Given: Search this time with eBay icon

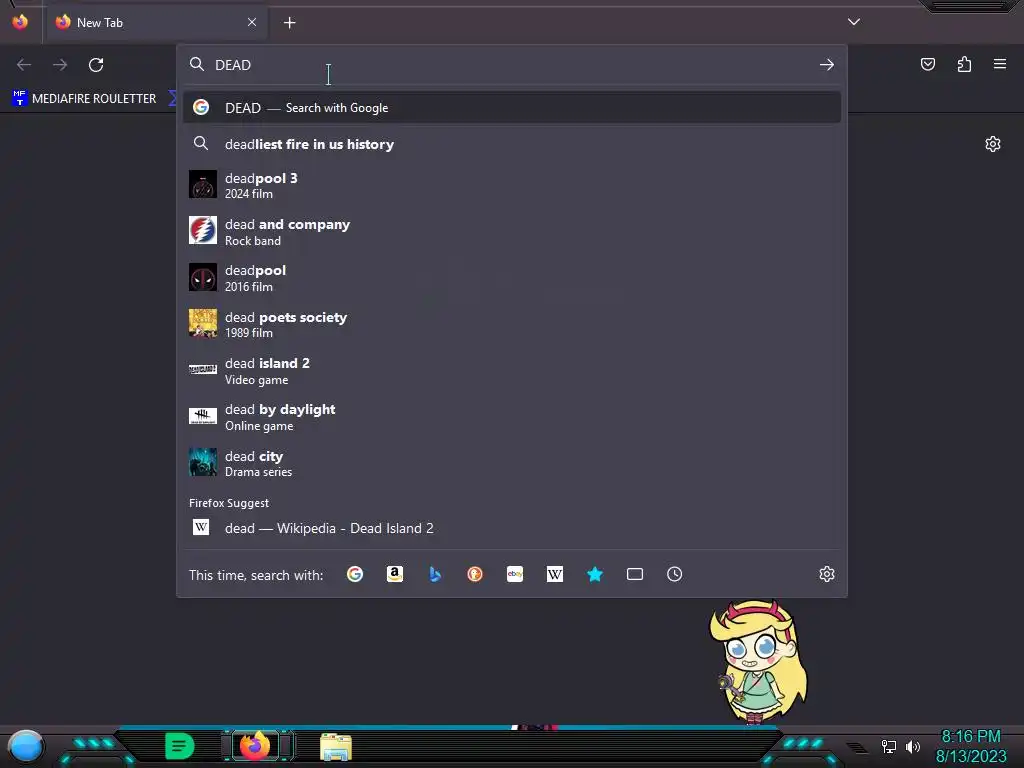Looking at the screenshot, I should 515,574.
